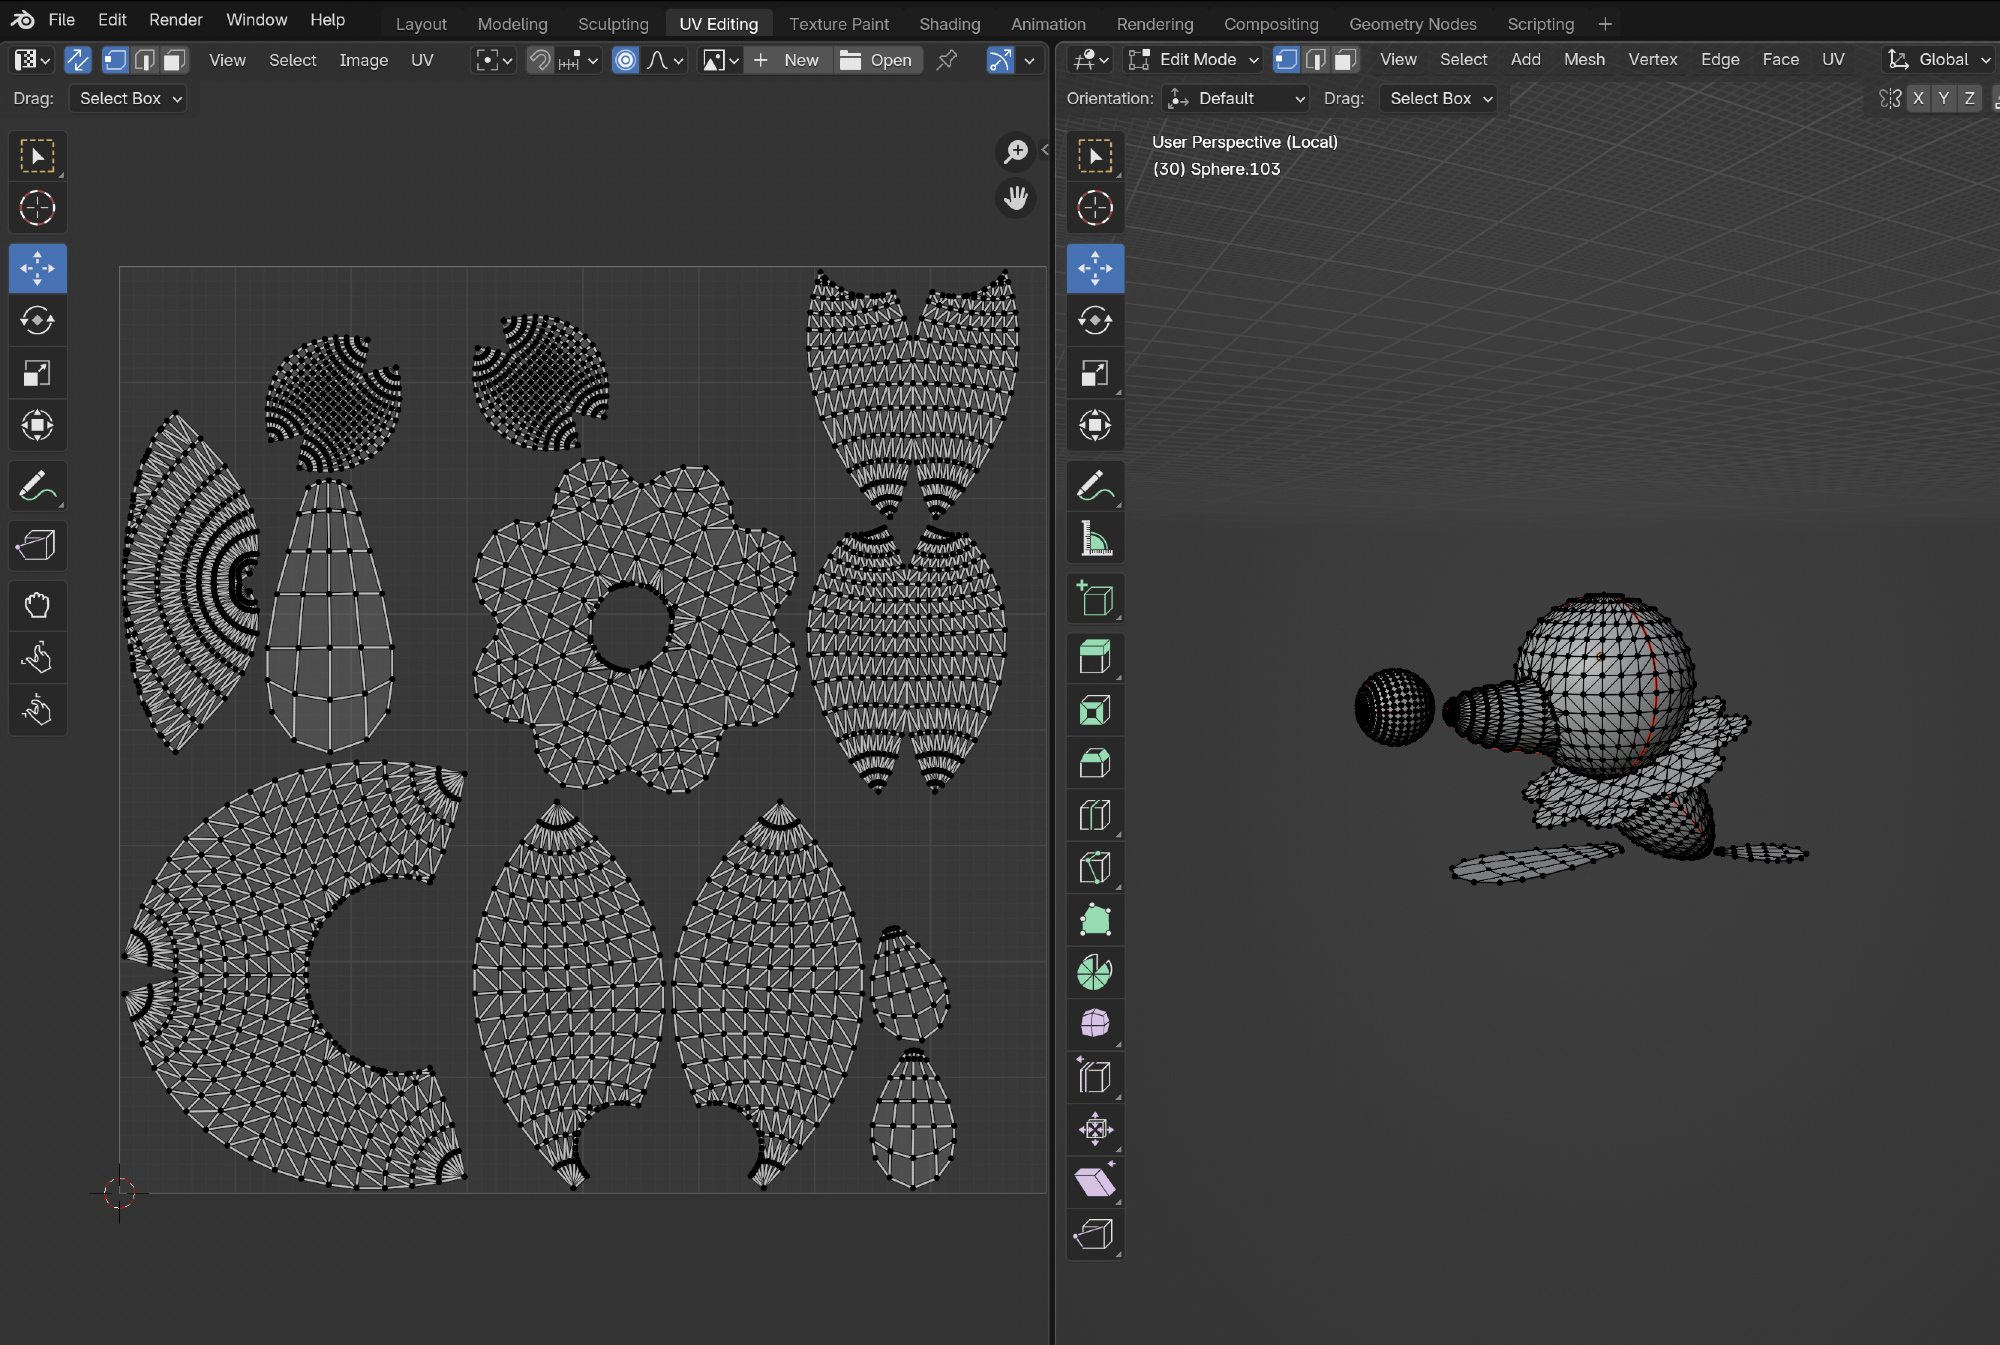Image resolution: width=2000 pixels, height=1345 pixels.
Task: Enable X axis mirror toggle
Action: (1917, 98)
